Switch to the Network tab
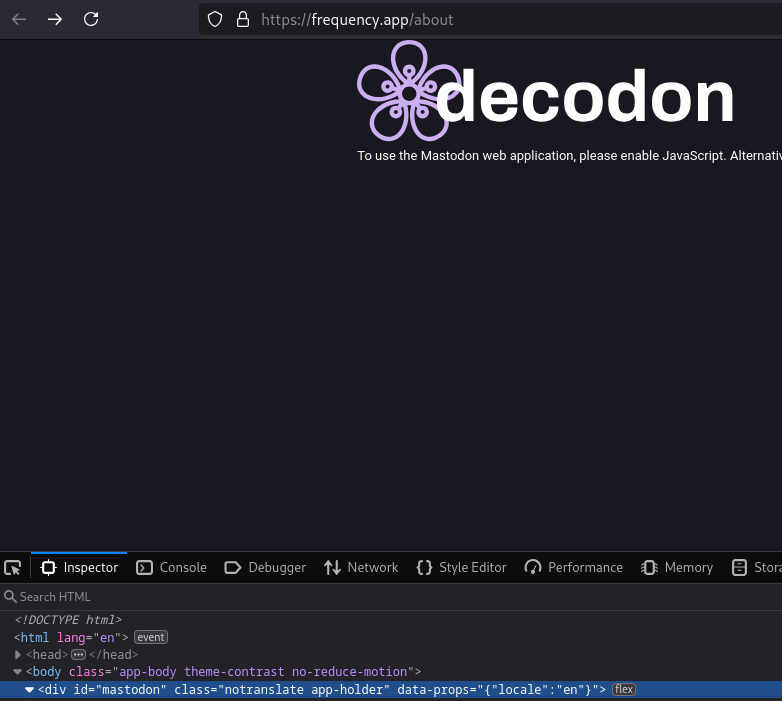This screenshot has height=701, width=782. click(x=361, y=567)
